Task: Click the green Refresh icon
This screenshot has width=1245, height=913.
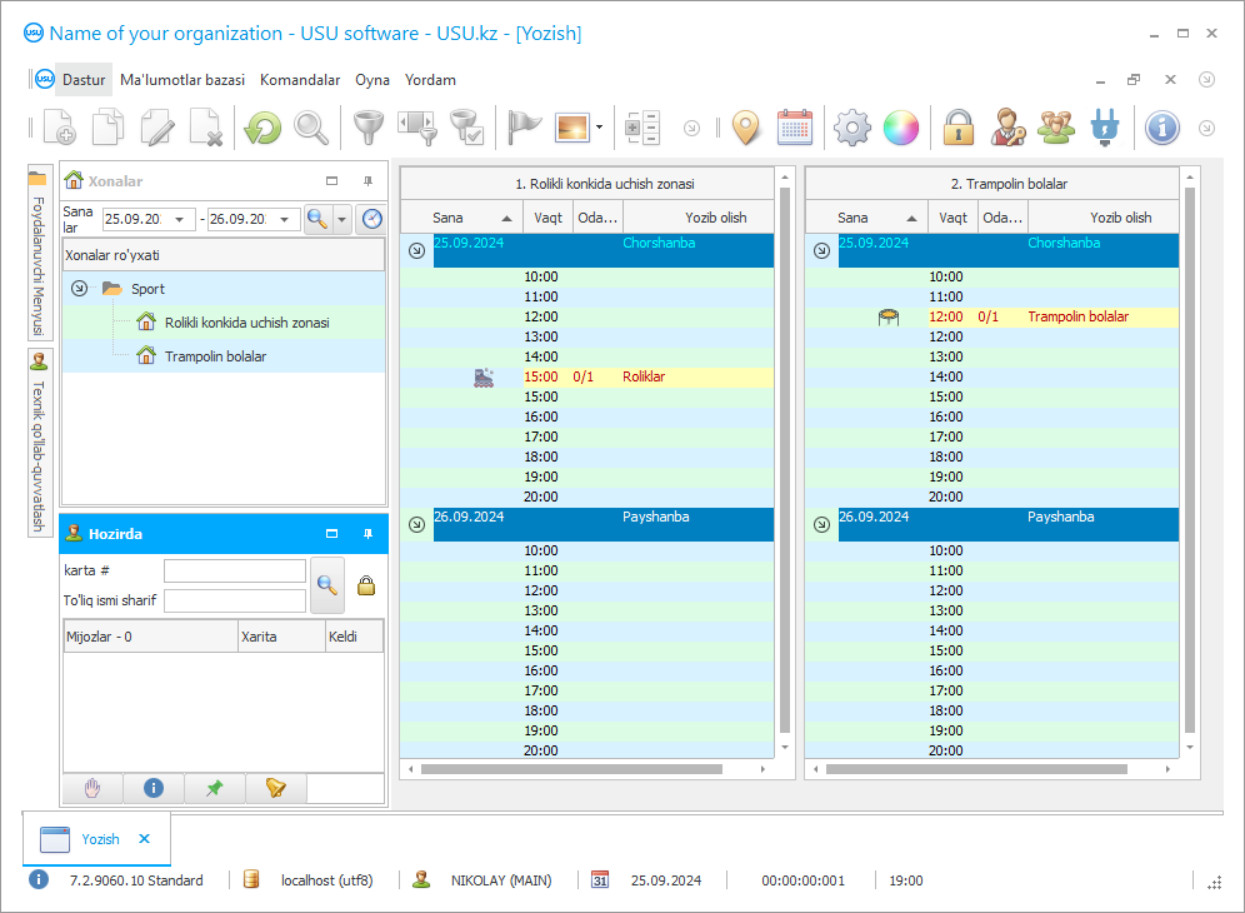Action: pos(262,128)
